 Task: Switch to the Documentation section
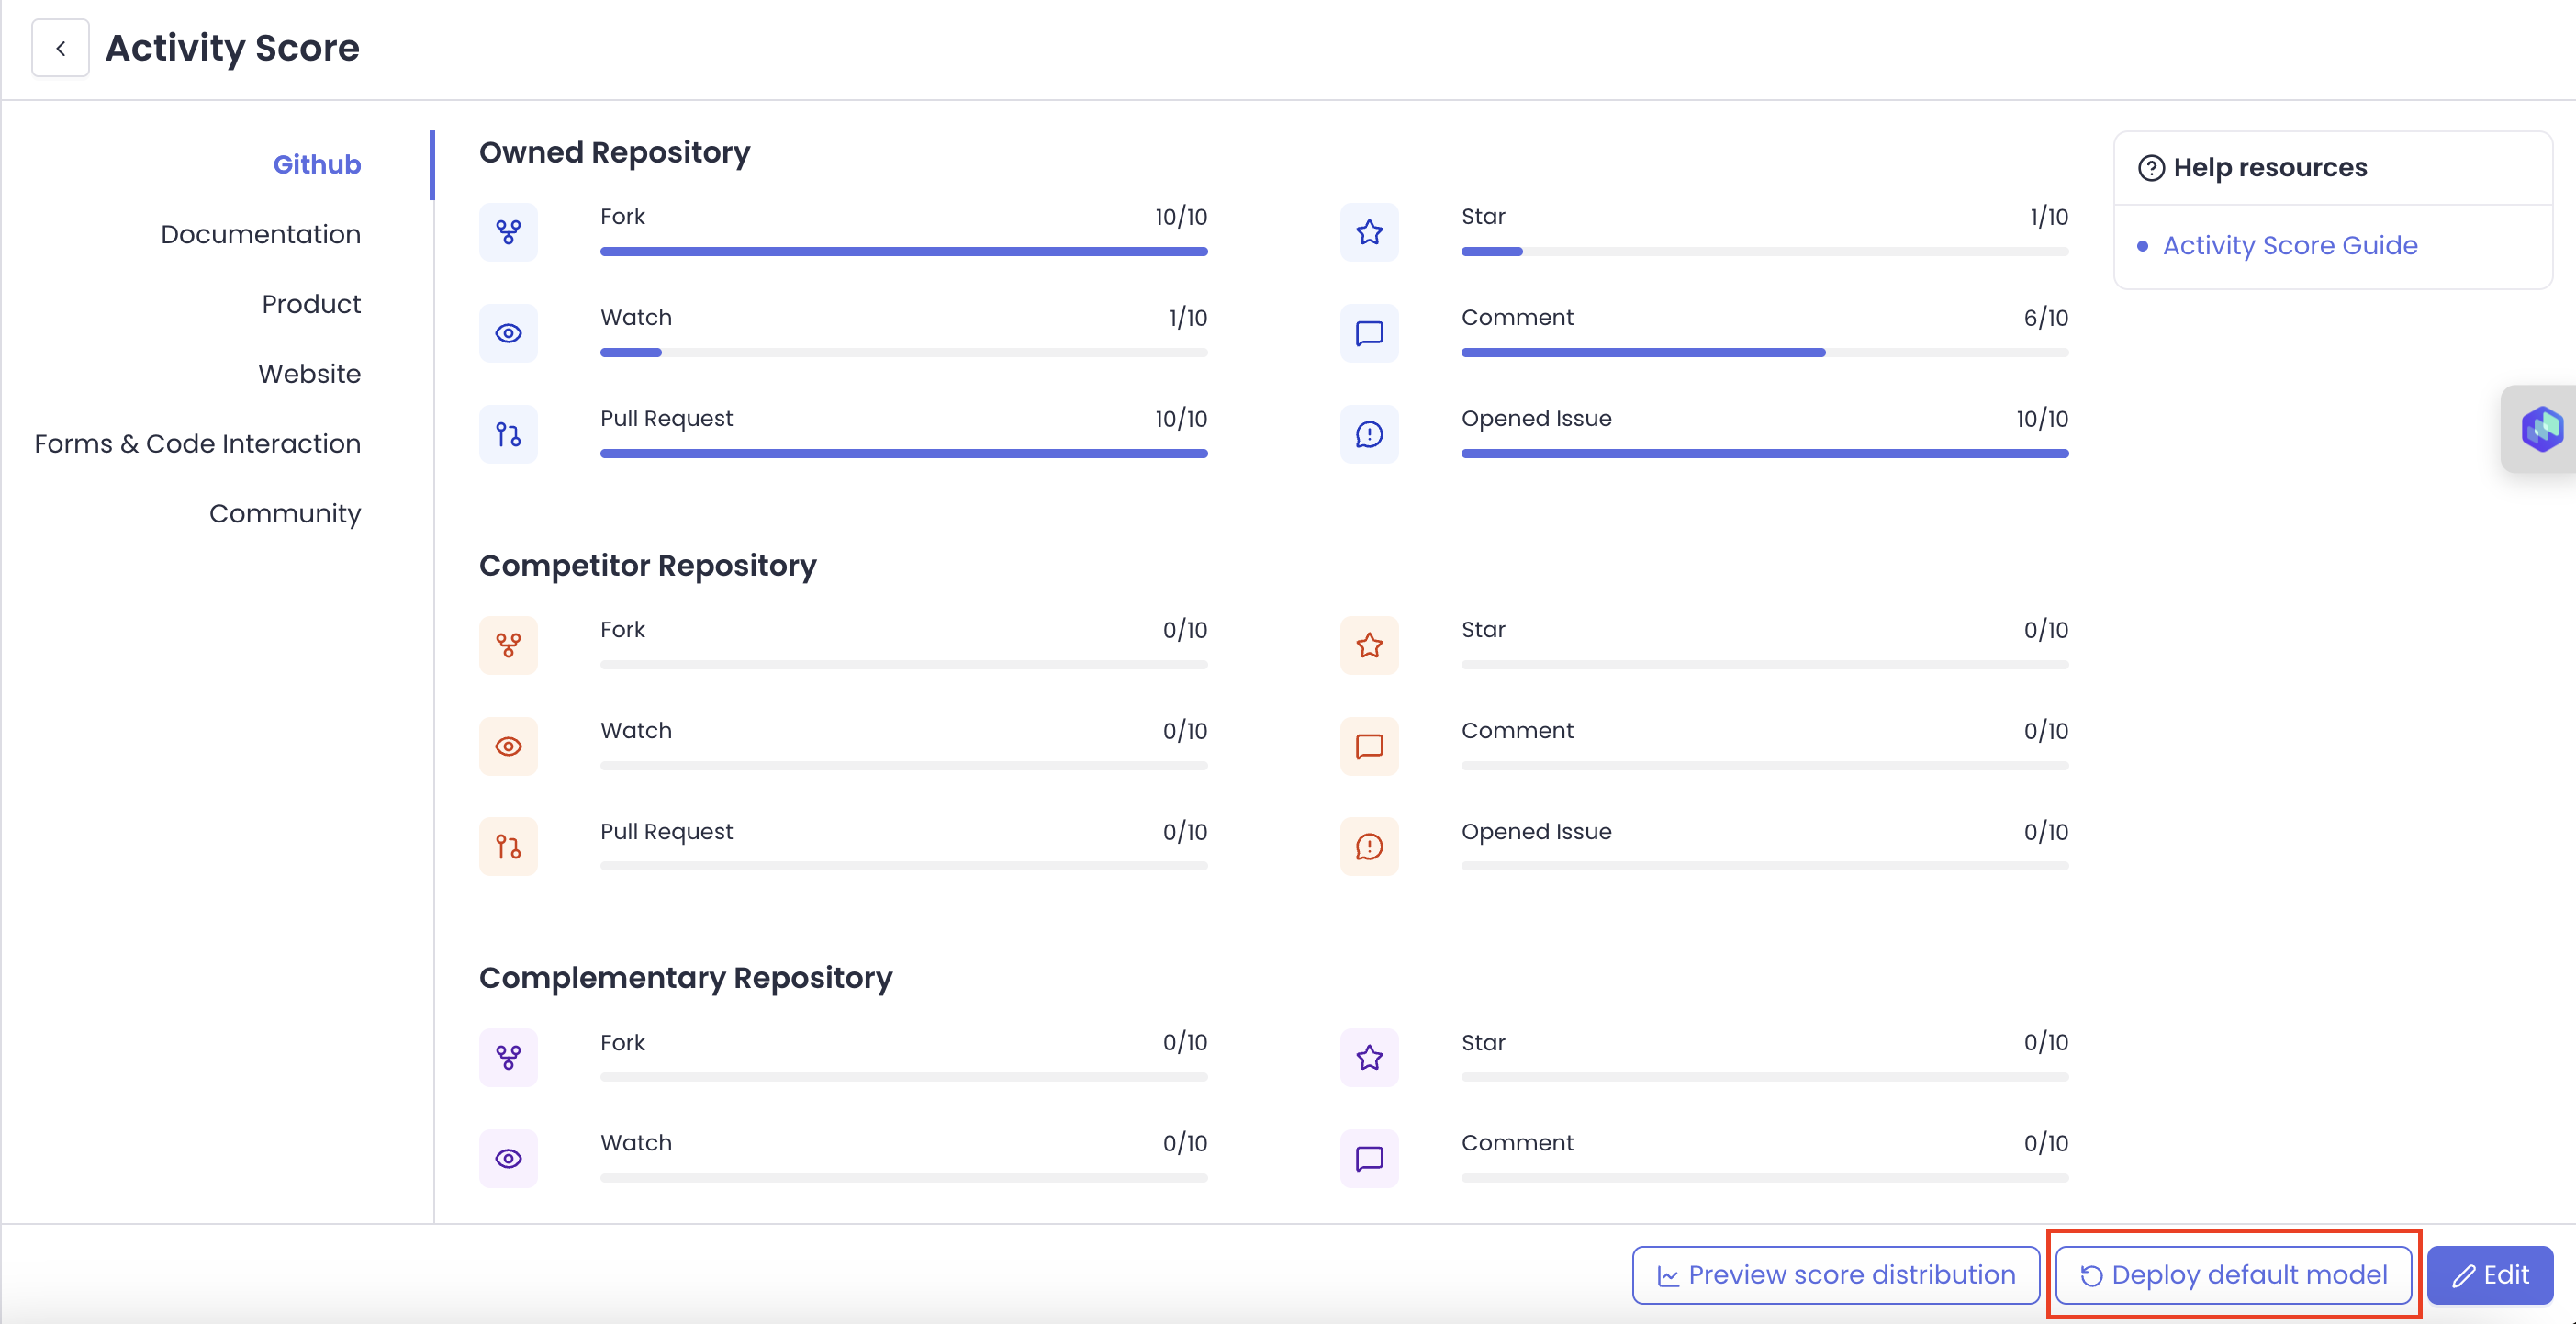(260, 234)
